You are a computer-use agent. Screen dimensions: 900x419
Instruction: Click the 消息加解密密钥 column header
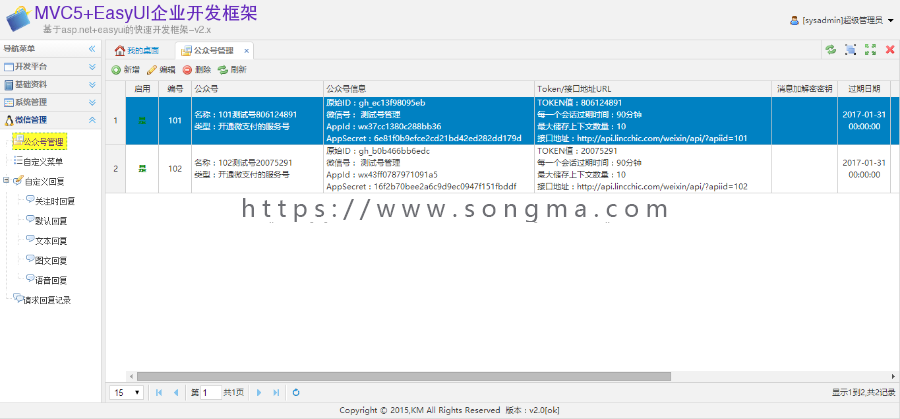tap(804, 89)
